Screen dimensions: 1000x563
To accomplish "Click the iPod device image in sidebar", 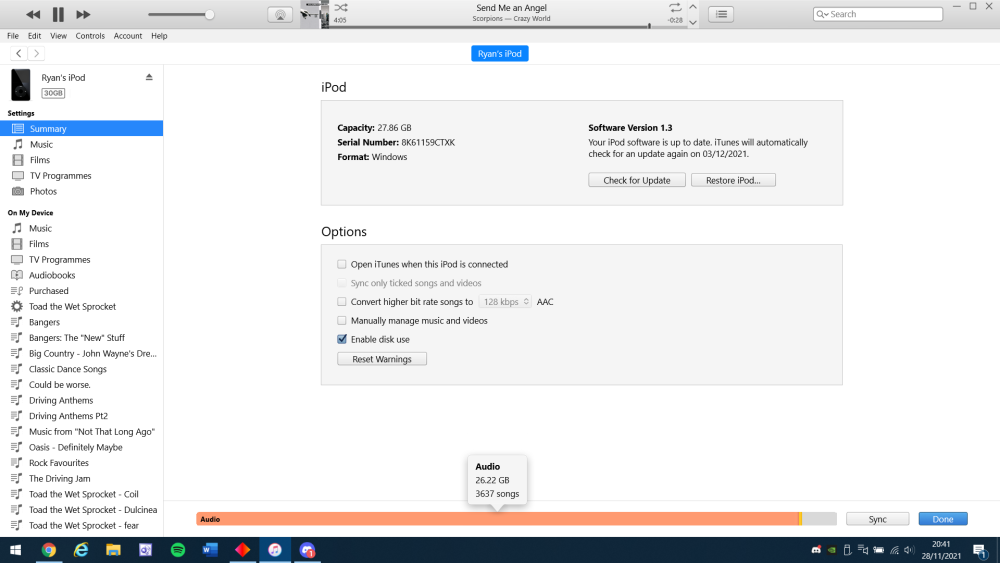I will (20, 85).
